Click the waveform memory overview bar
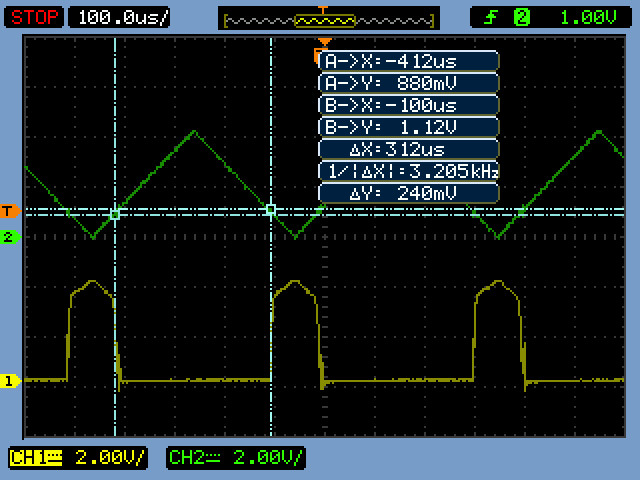The image size is (640, 480). click(329, 18)
